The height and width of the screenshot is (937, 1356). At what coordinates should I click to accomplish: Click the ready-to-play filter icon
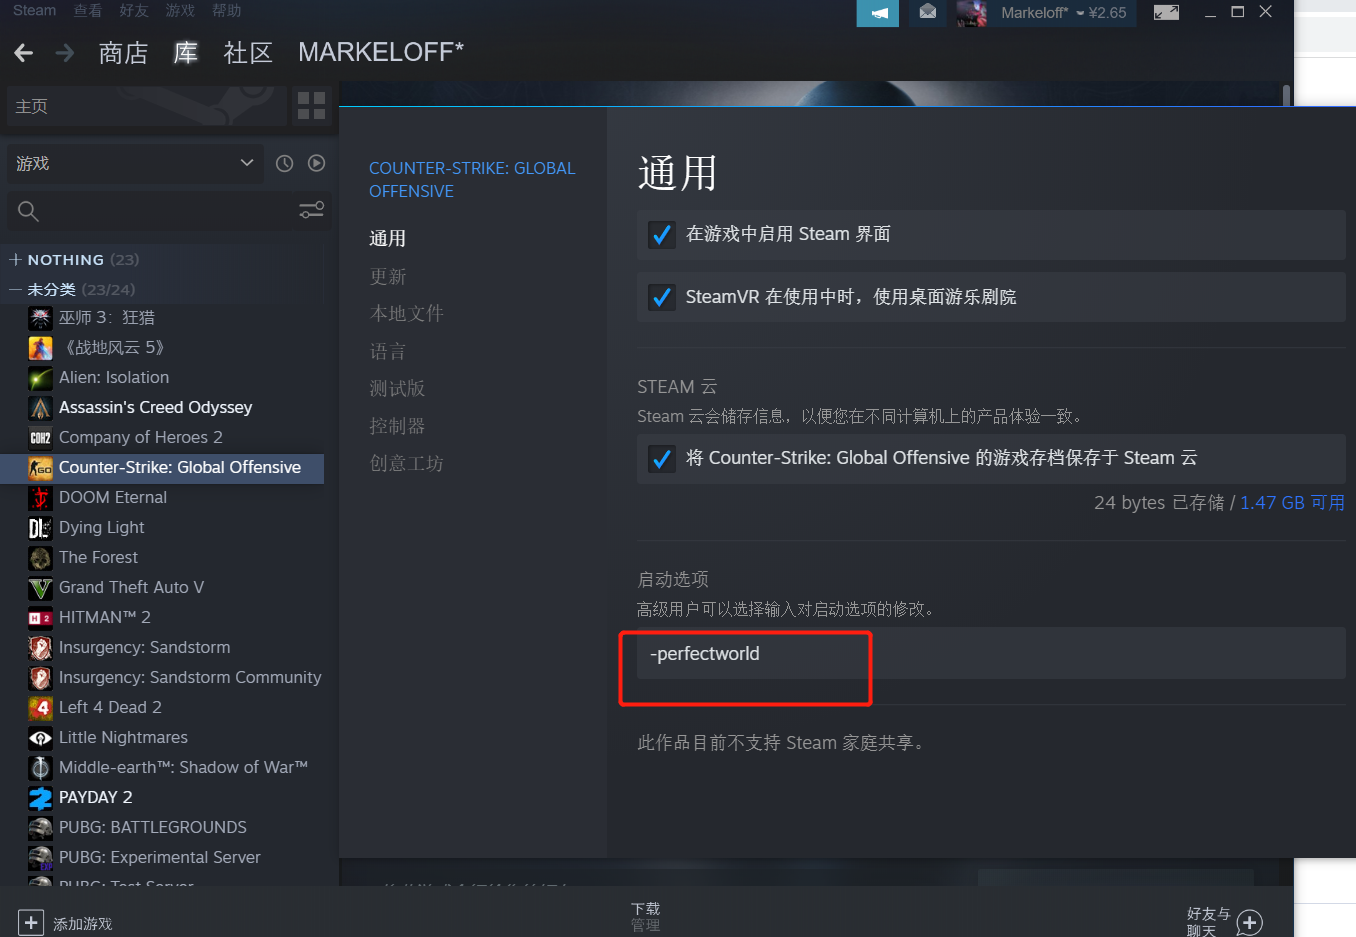point(317,163)
